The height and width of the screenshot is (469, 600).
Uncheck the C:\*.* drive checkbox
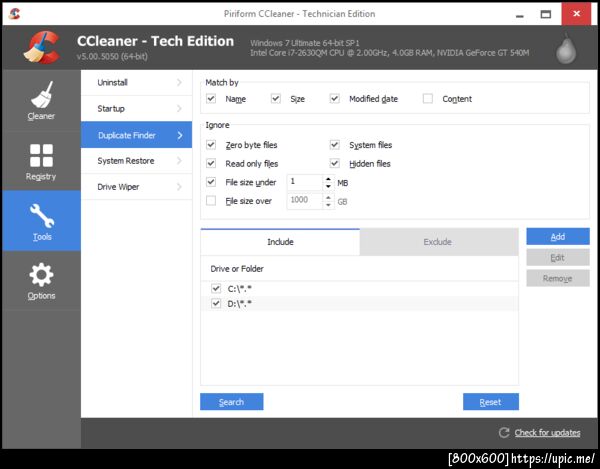216,288
